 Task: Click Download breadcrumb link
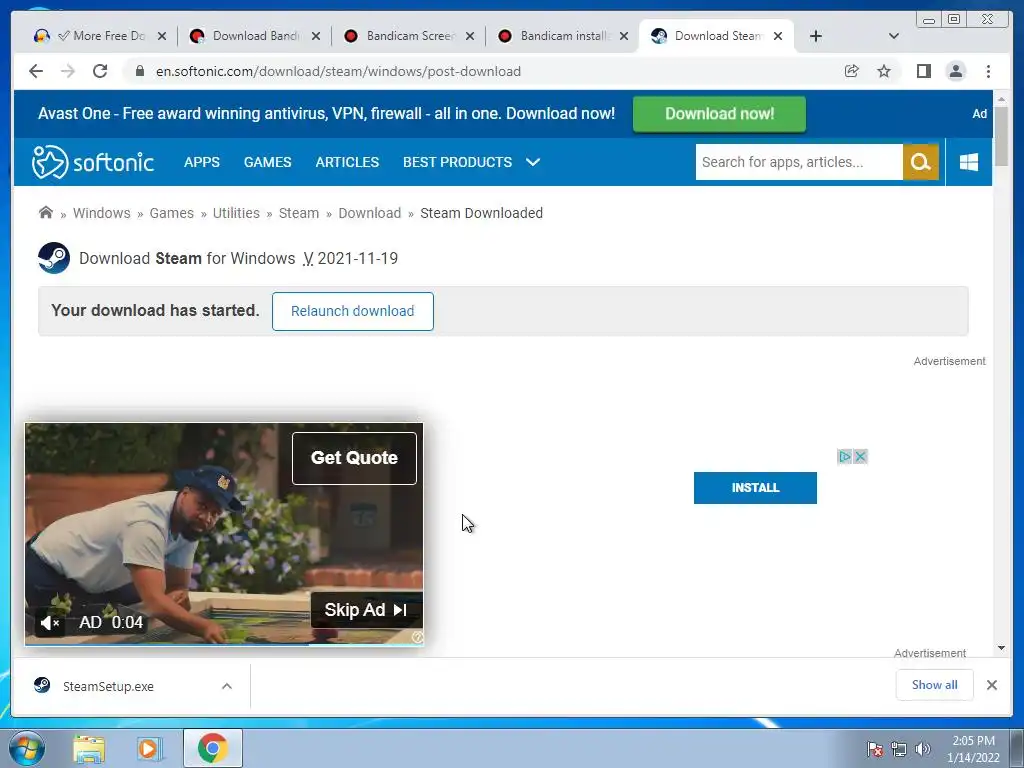pyautogui.click(x=370, y=213)
